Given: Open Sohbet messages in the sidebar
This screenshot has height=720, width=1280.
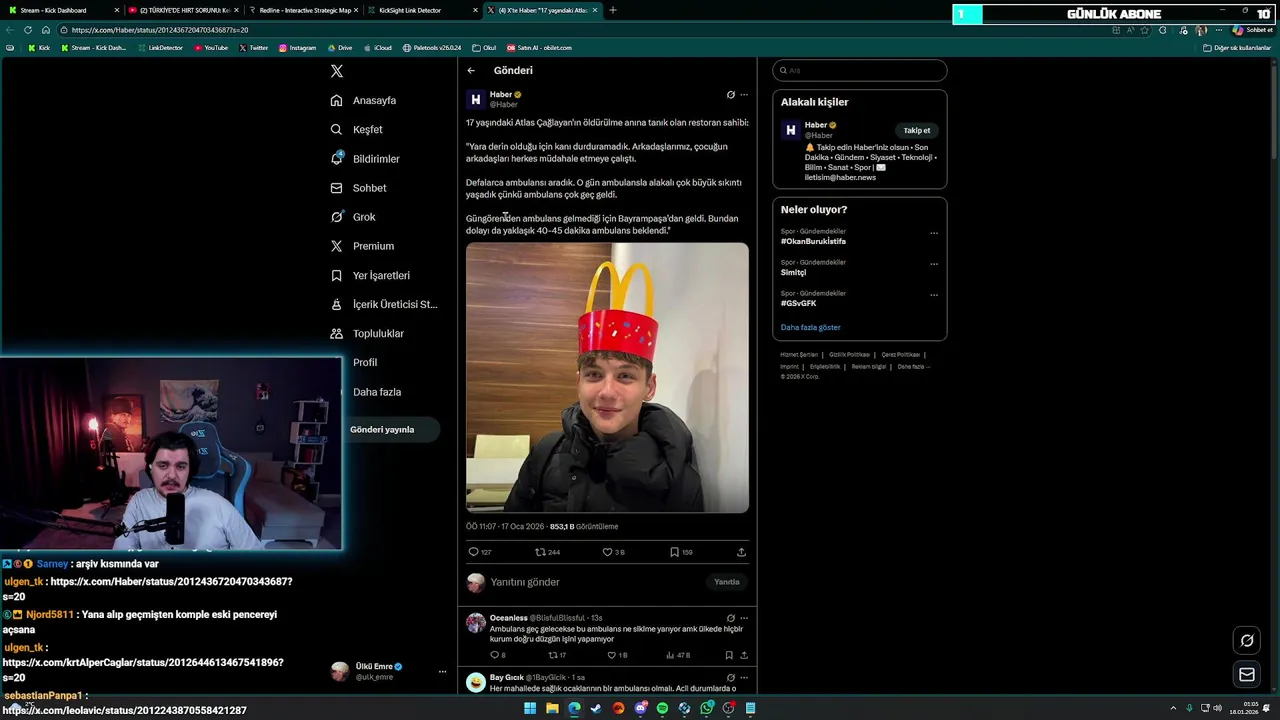Looking at the screenshot, I should [x=358, y=188].
